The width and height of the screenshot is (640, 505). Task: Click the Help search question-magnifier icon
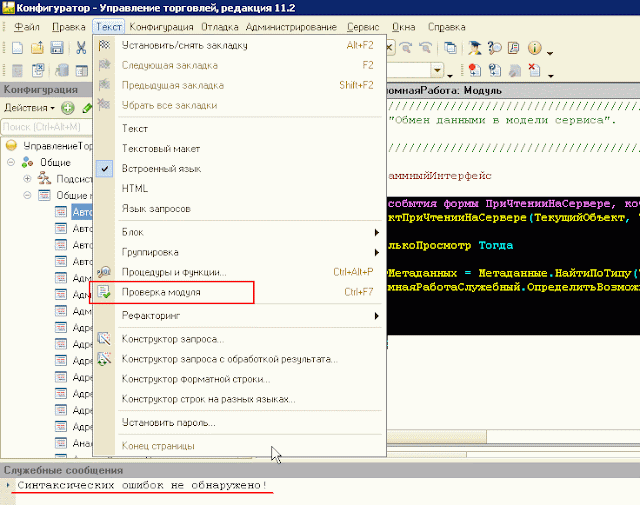point(495,48)
